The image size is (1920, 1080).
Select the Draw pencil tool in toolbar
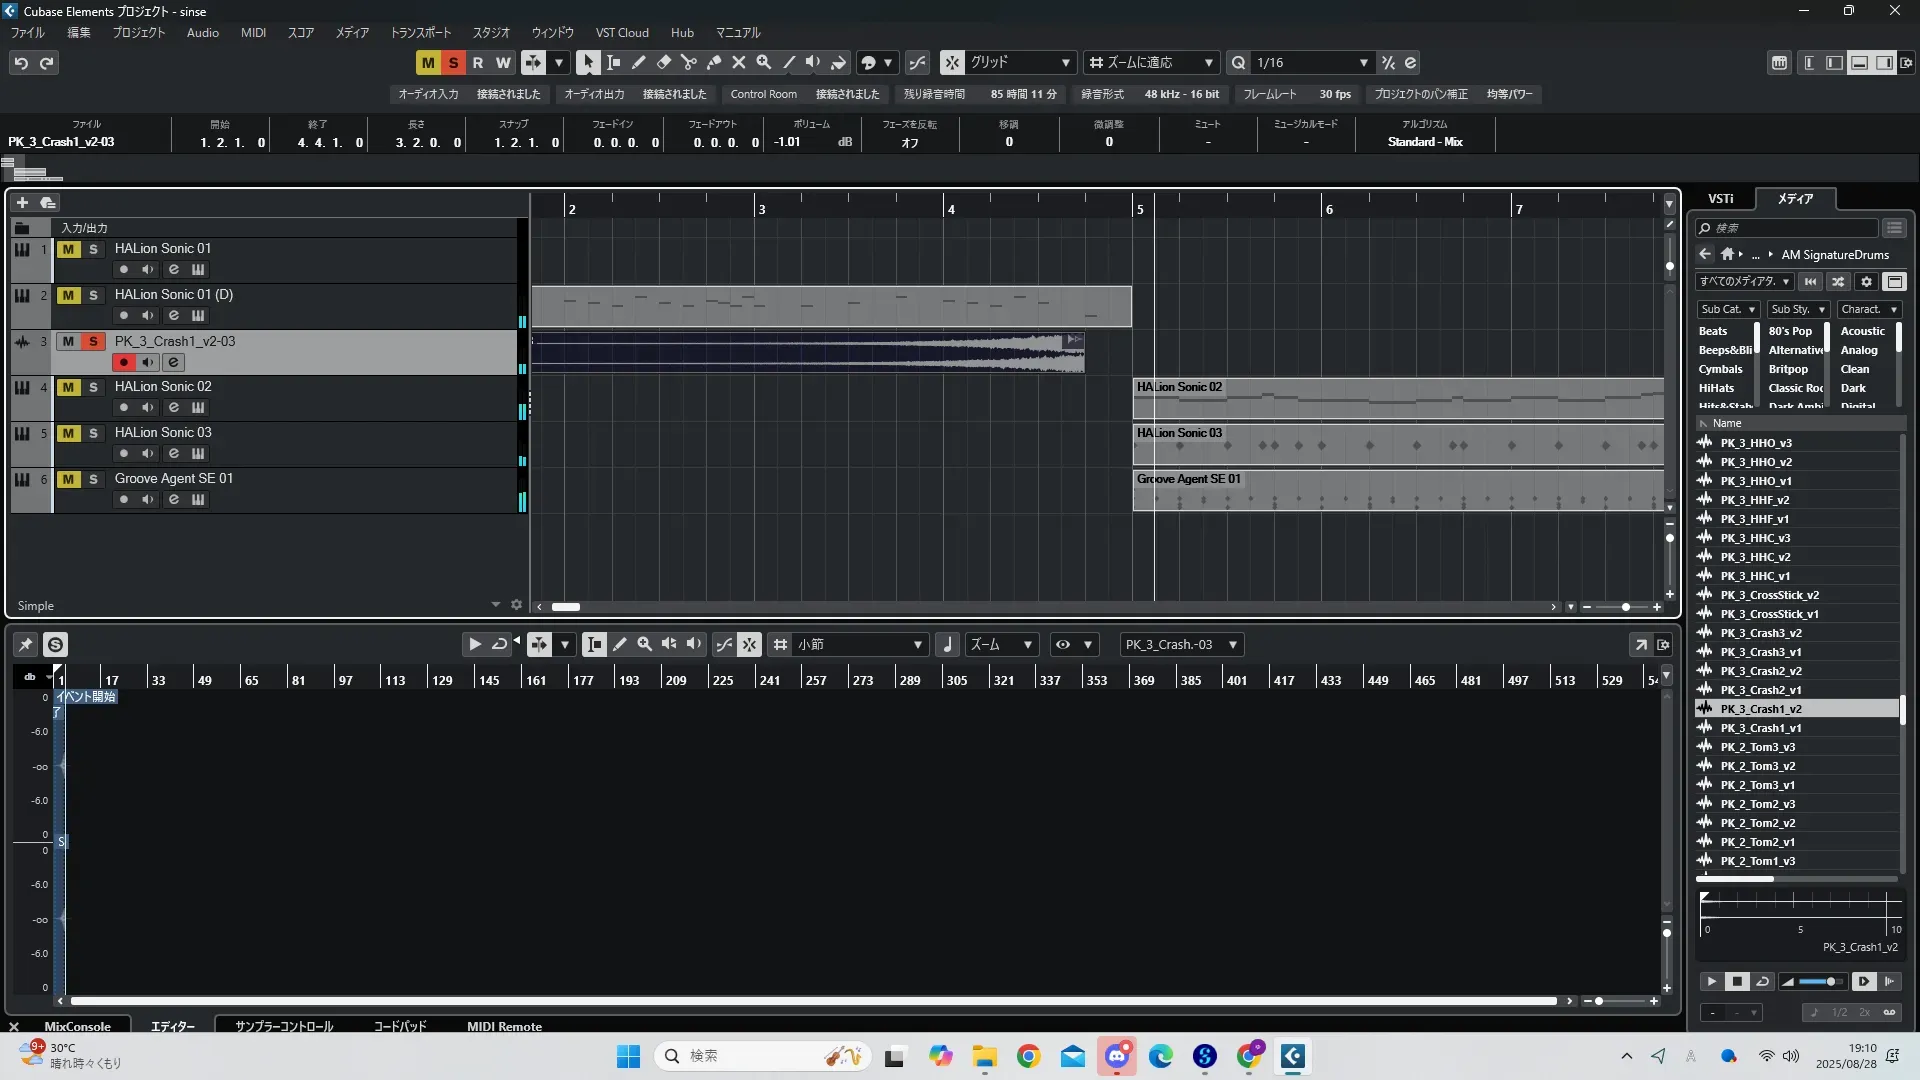(639, 62)
